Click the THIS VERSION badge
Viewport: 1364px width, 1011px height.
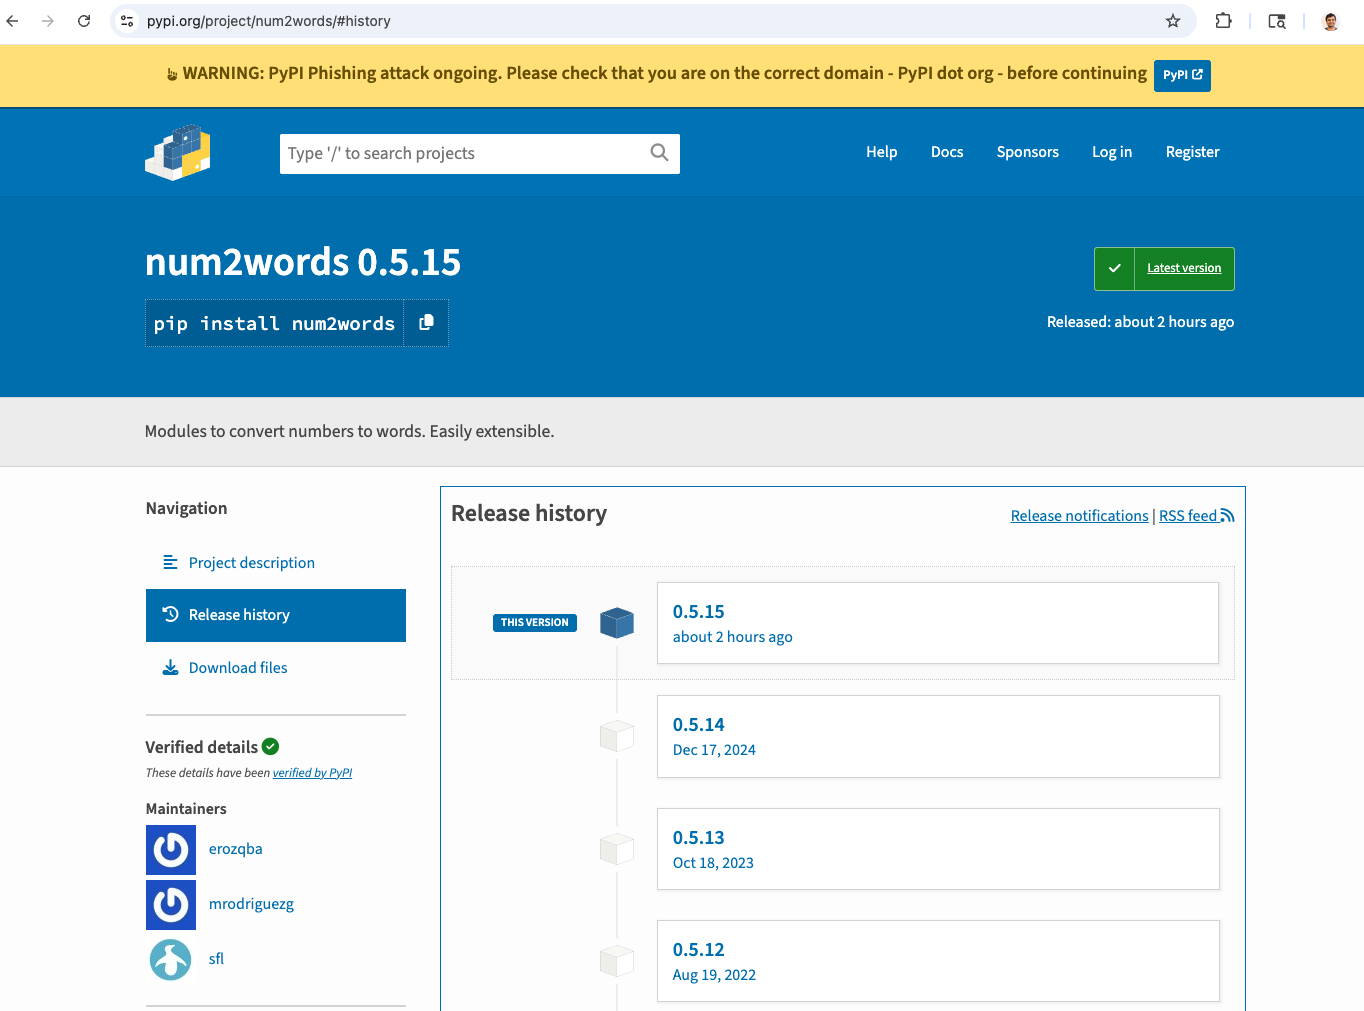(x=535, y=623)
